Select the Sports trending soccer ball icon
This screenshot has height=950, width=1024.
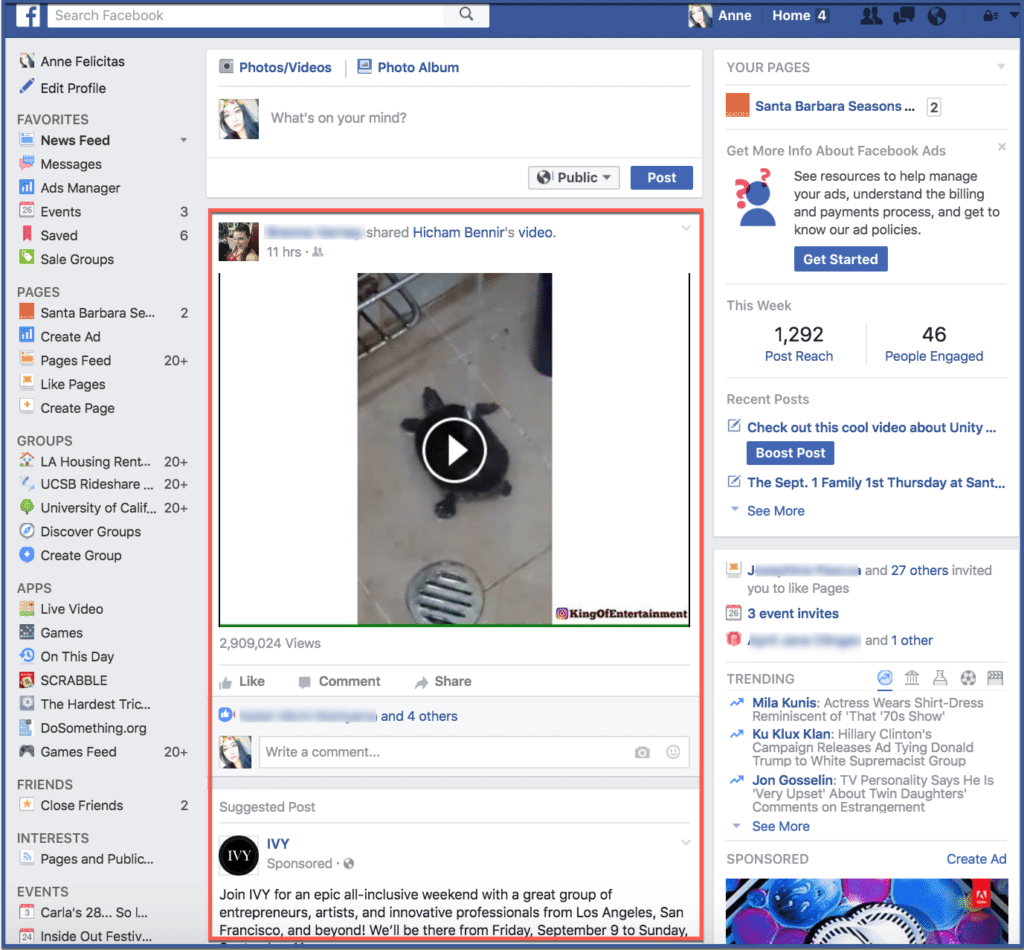pyautogui.click(x=968, y=678)
